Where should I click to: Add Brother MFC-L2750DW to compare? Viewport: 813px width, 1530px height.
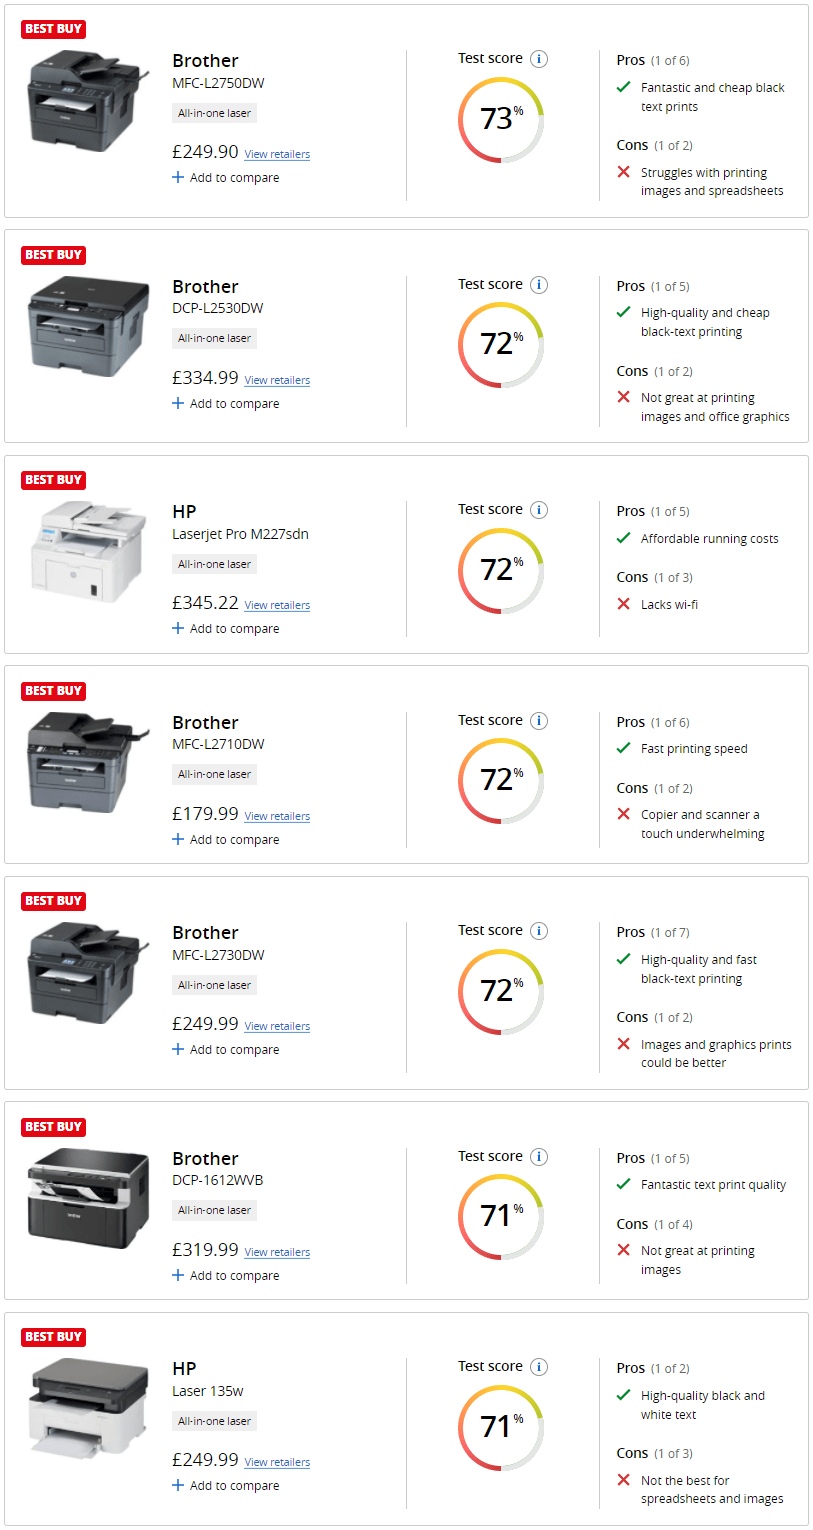tap(226, 178)
